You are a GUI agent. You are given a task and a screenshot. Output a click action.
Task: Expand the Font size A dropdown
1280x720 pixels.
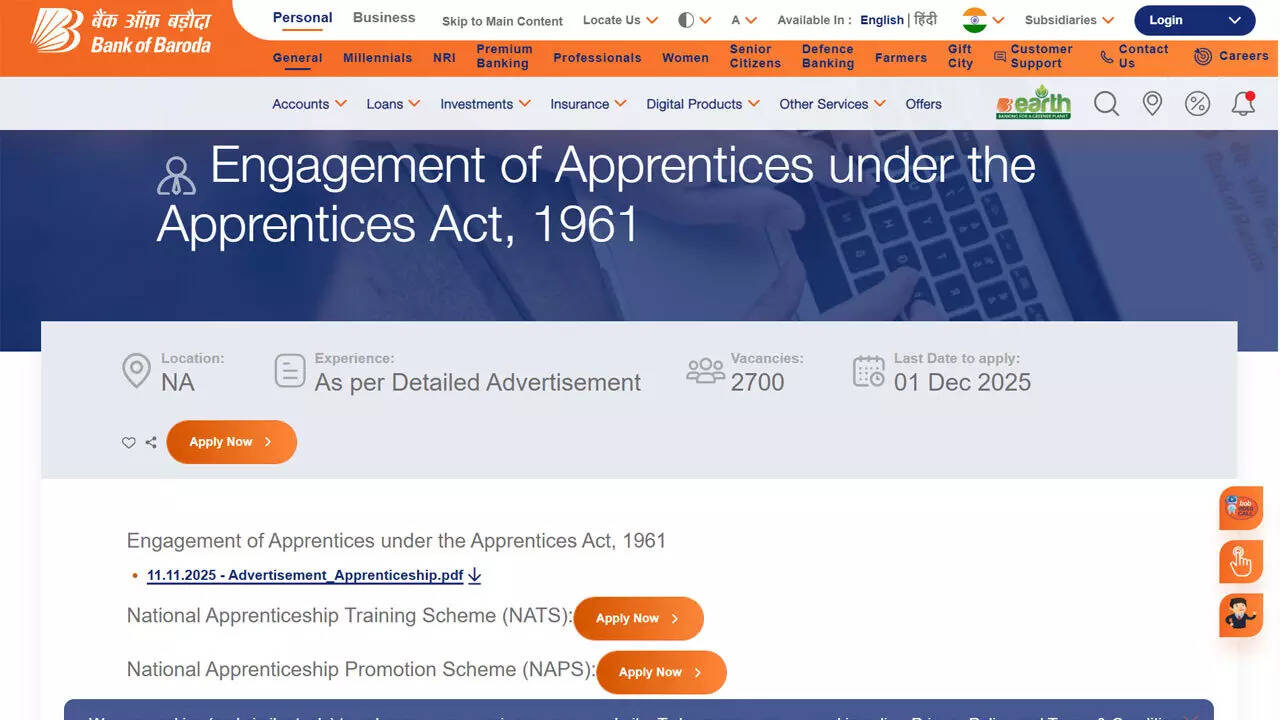[743, 20]
